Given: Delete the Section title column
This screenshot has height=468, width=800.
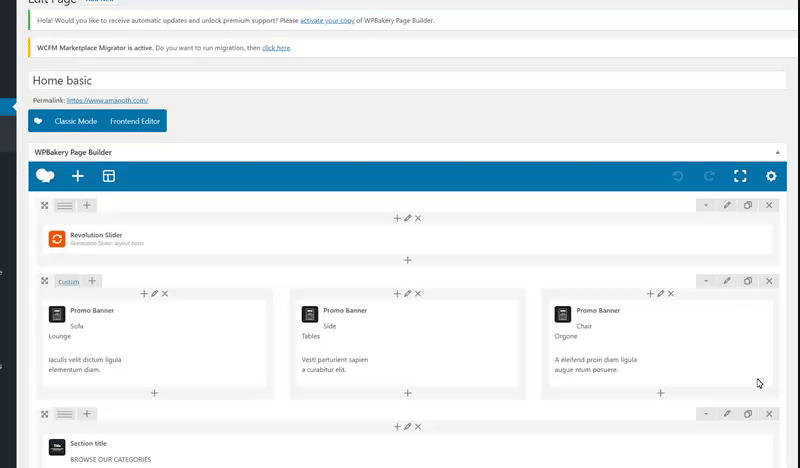Looking at the screenshot, I should [x=418, y=427].
